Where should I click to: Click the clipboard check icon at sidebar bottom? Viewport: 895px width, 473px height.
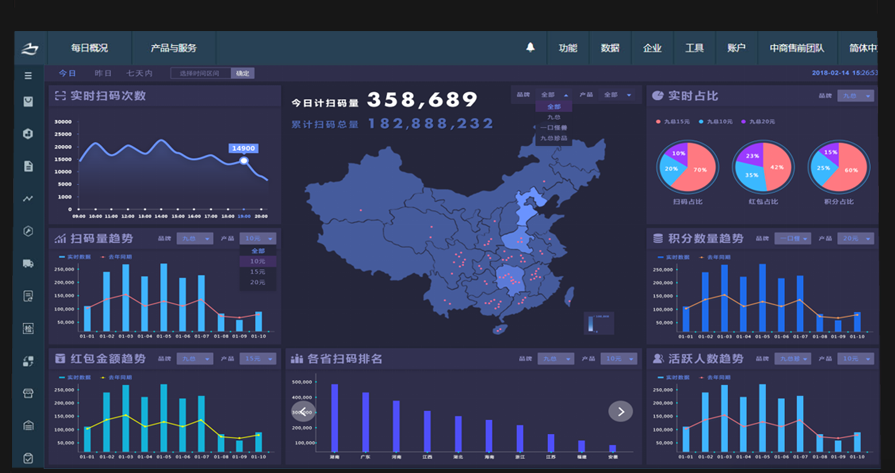click(x=28, y=458)
